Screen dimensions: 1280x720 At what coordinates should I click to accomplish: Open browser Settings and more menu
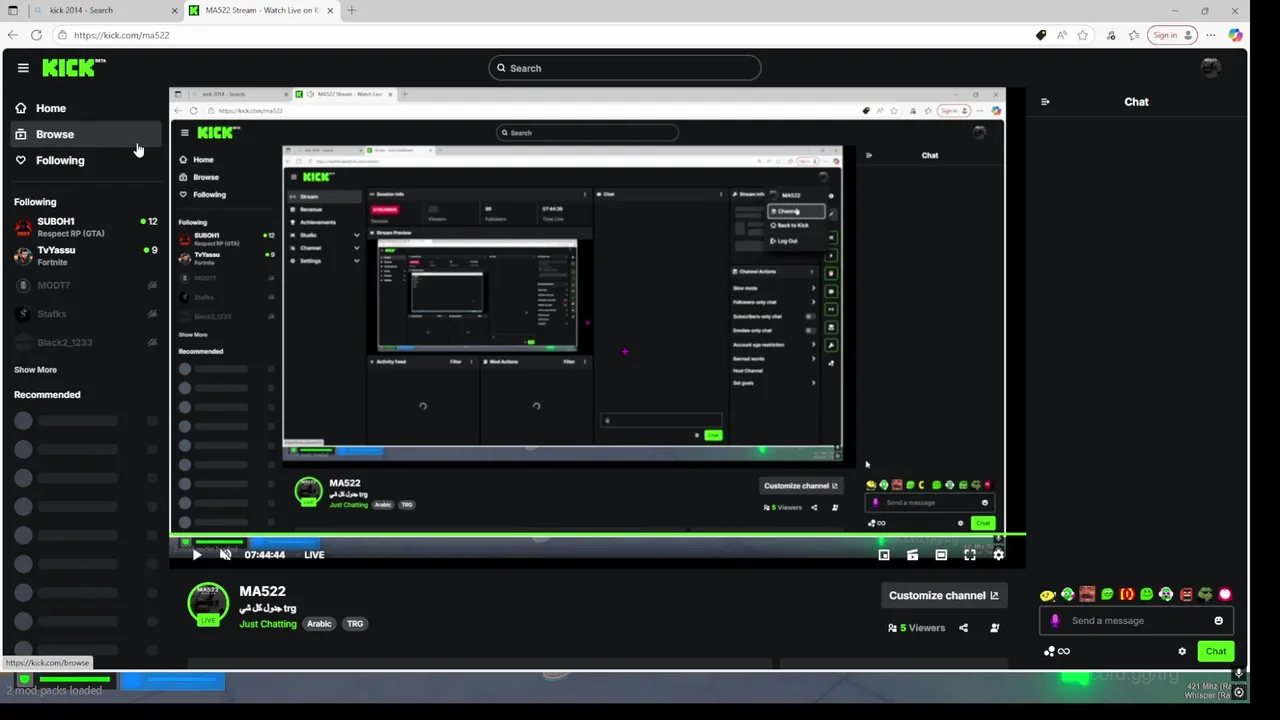(1211, 35)
